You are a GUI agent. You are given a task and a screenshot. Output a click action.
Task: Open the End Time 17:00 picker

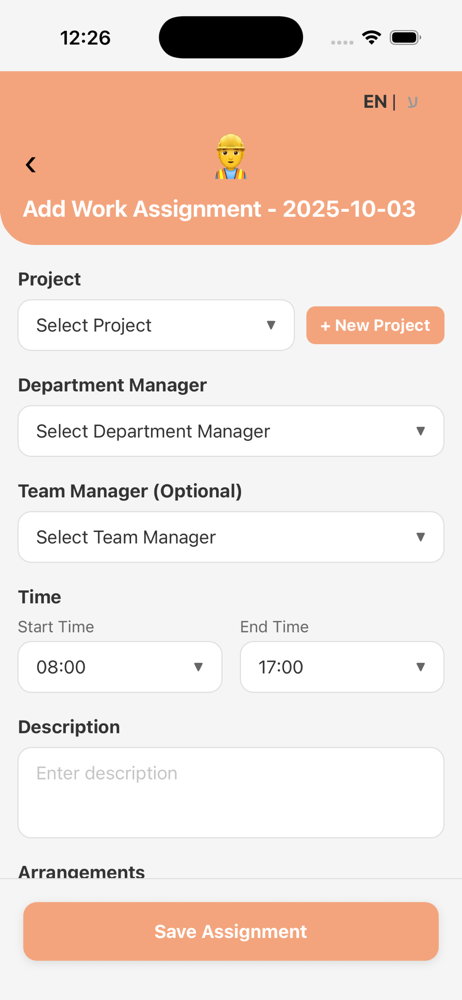tap(342, 667)
